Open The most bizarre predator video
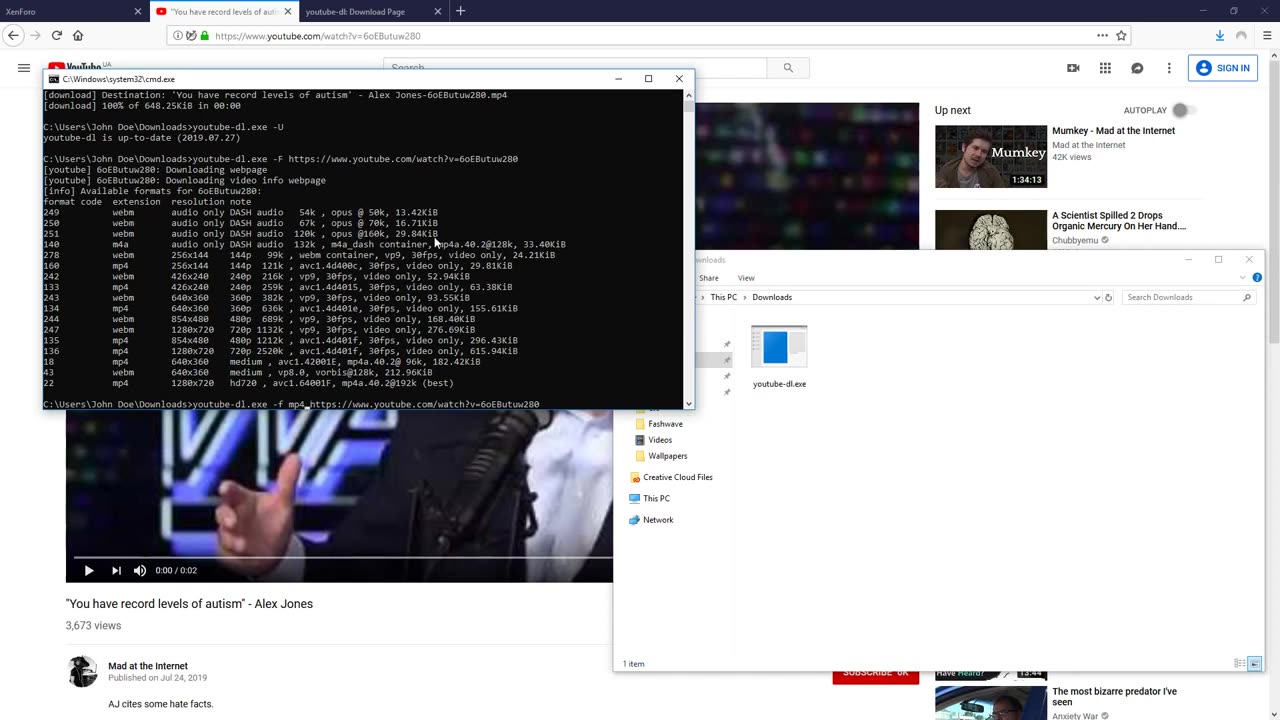The width and height of the screenshot is (1280, 720). pos(1114,697)
